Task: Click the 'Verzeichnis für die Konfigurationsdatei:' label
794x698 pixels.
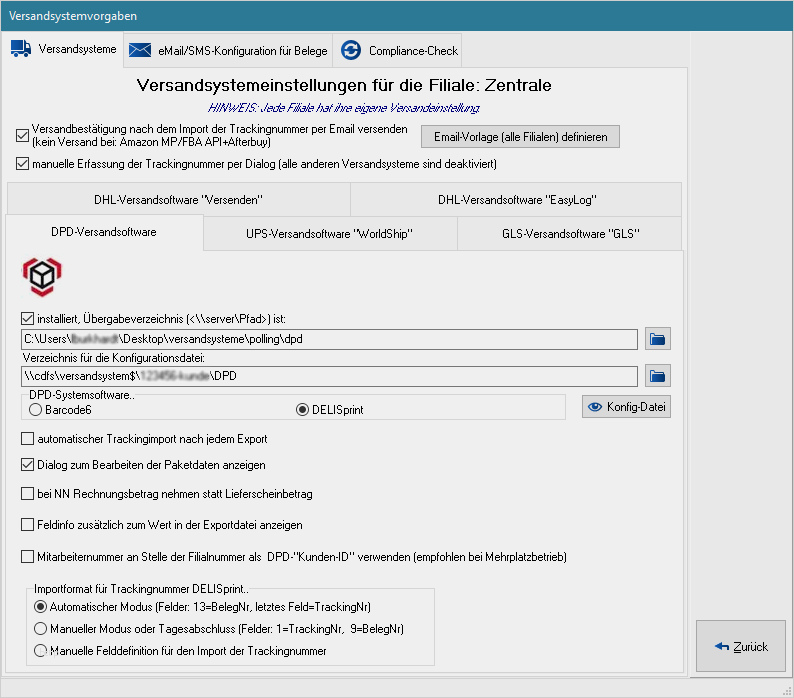Action: tap(113, 358)
